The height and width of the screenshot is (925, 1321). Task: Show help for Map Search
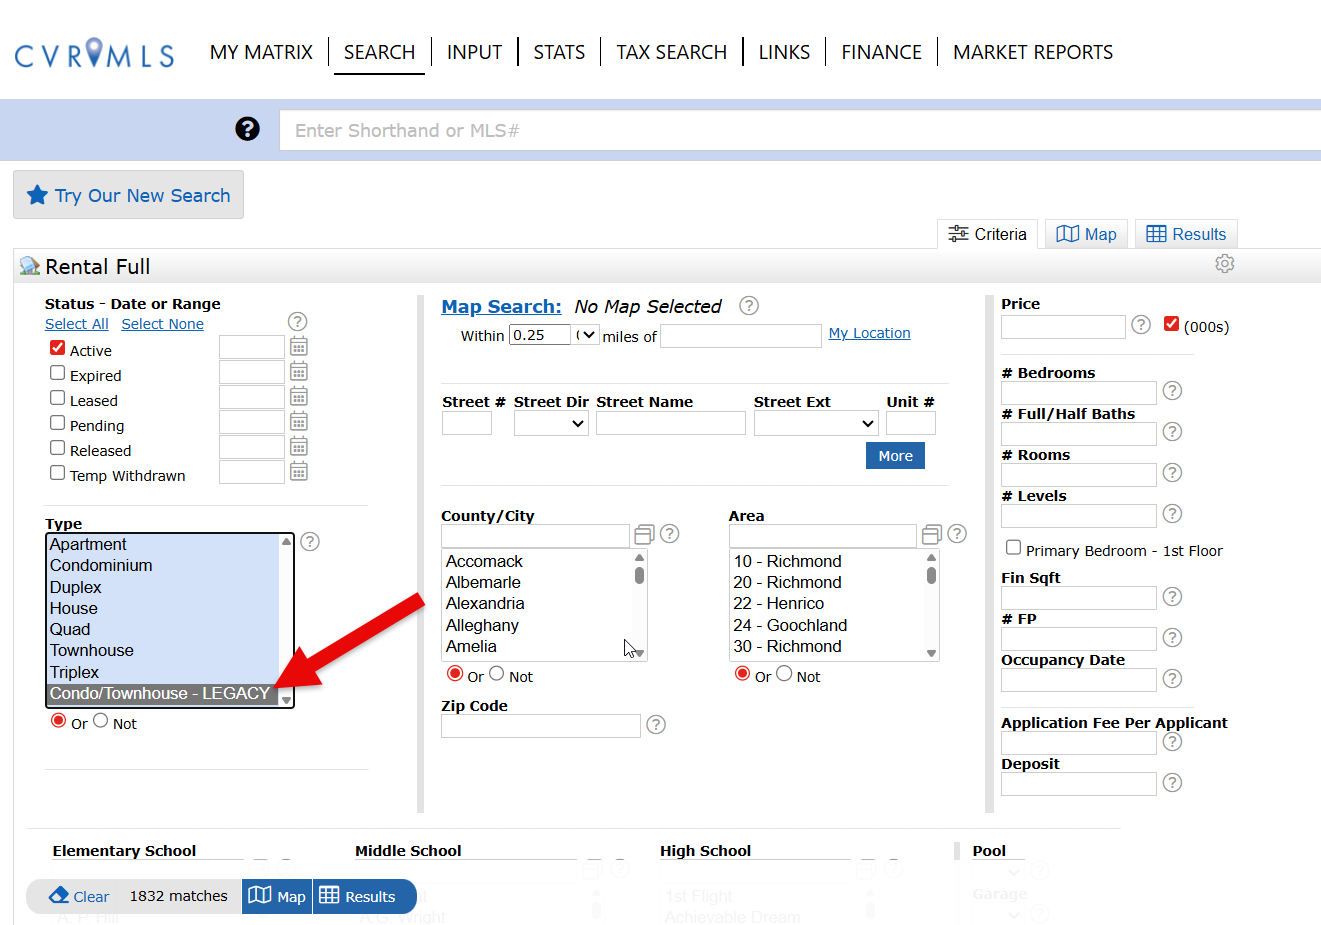point(748,306)
